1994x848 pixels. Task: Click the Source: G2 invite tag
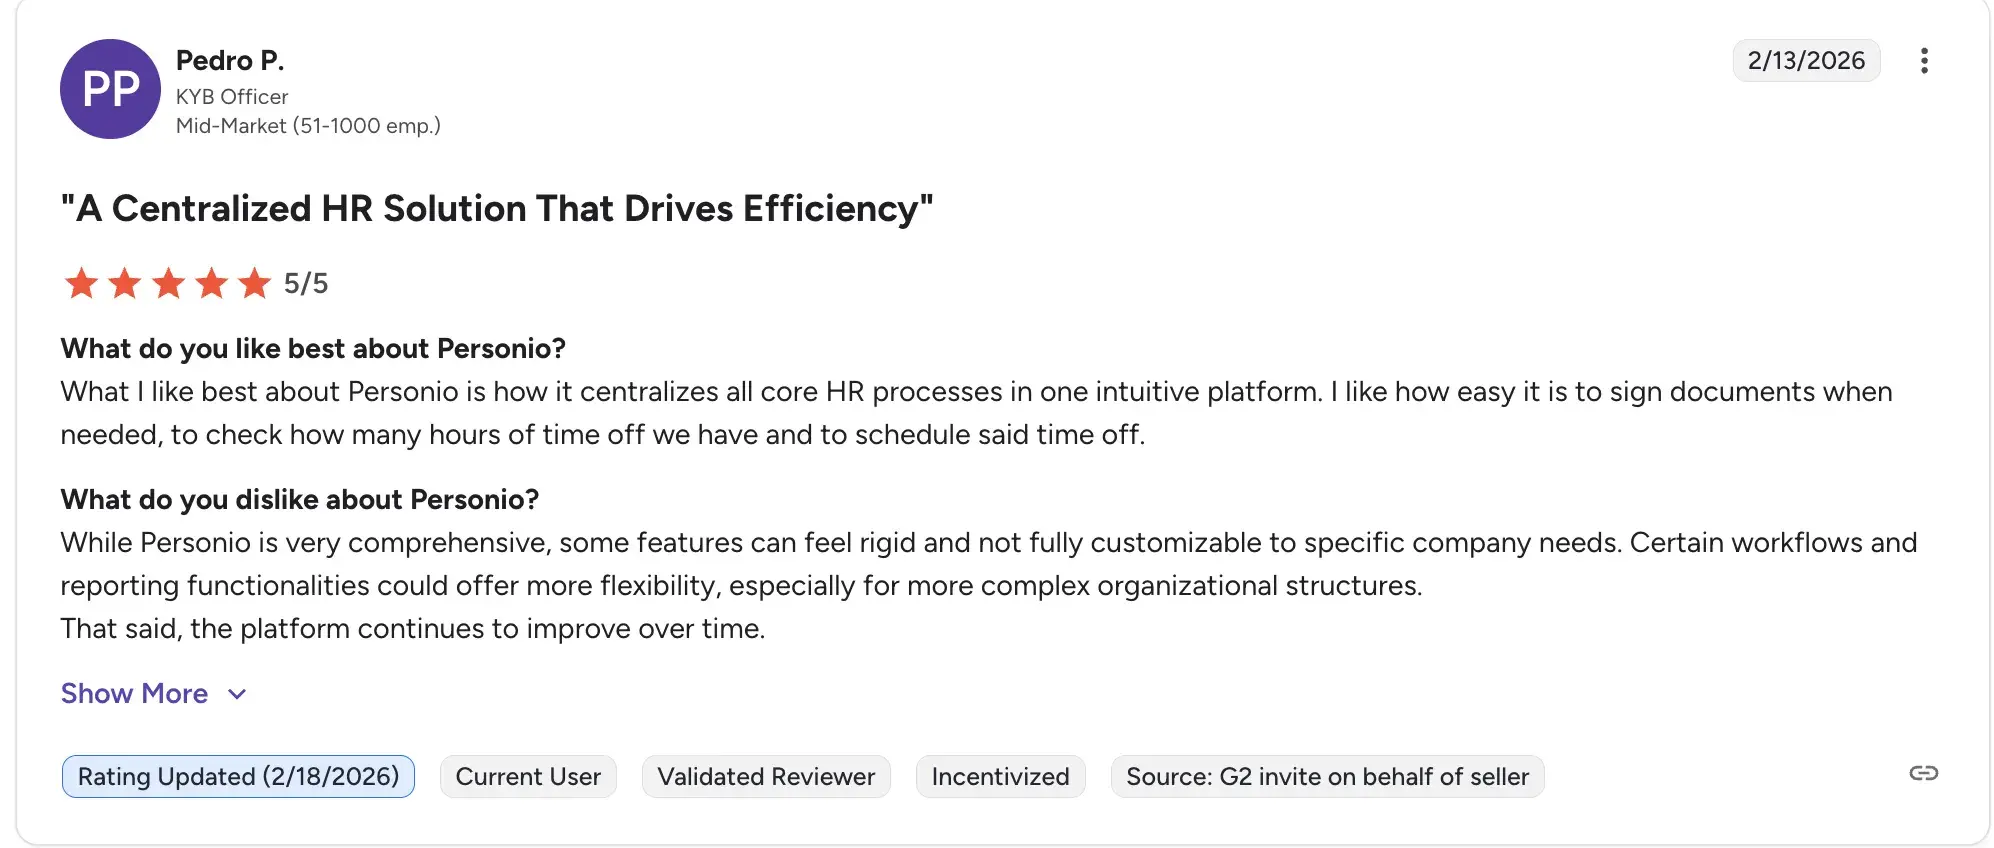click(1327, 776)
